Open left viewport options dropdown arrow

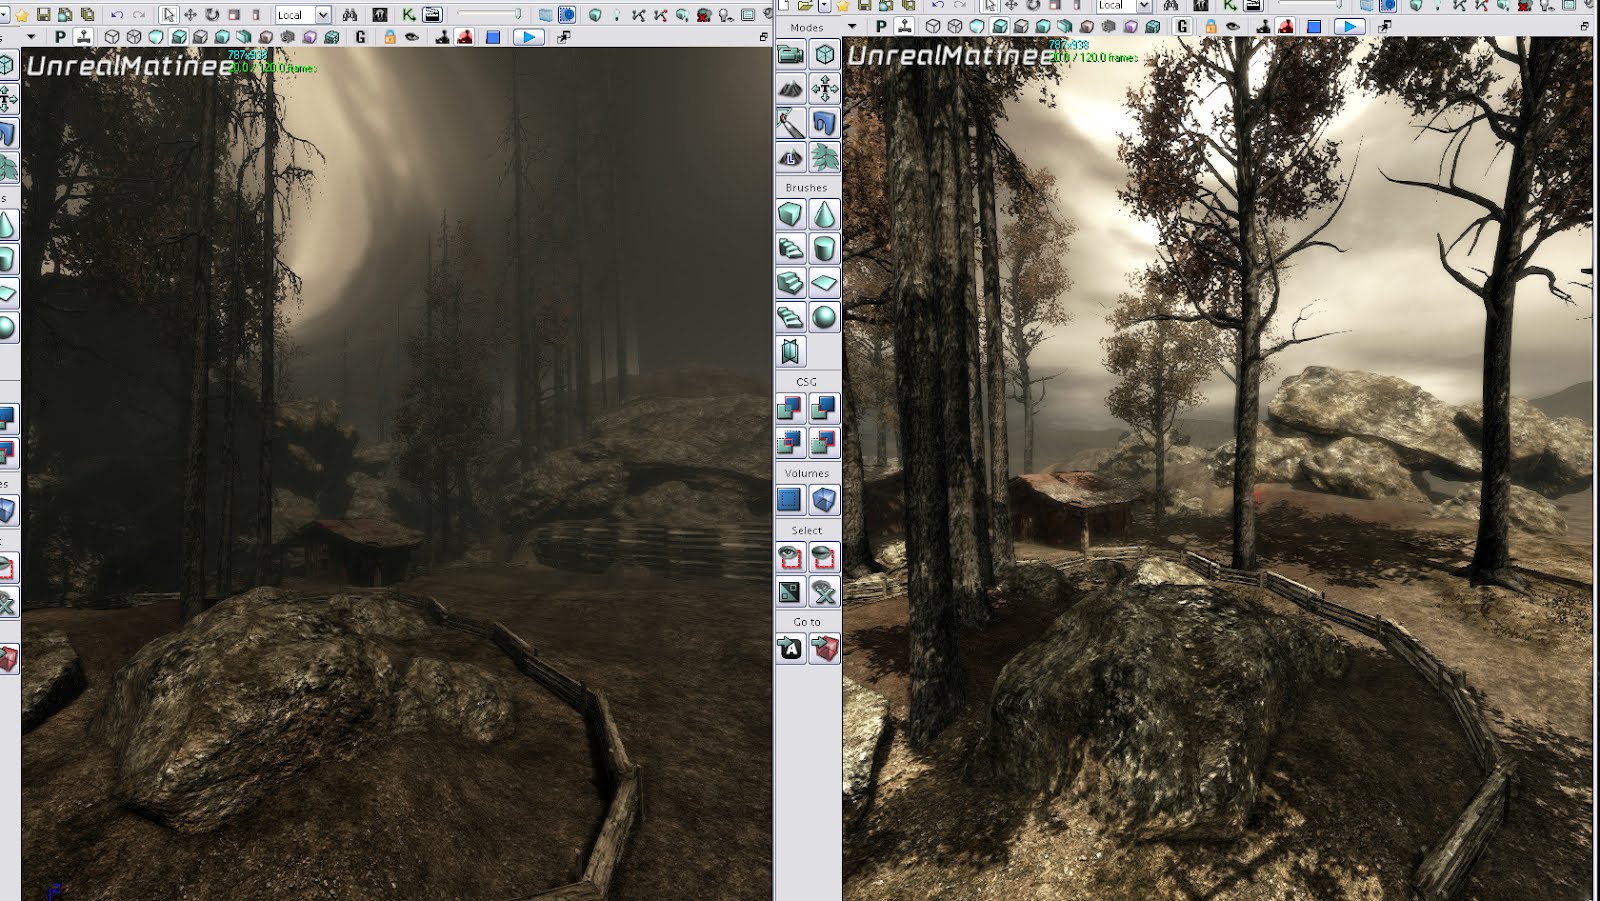[x=31, y=37]
